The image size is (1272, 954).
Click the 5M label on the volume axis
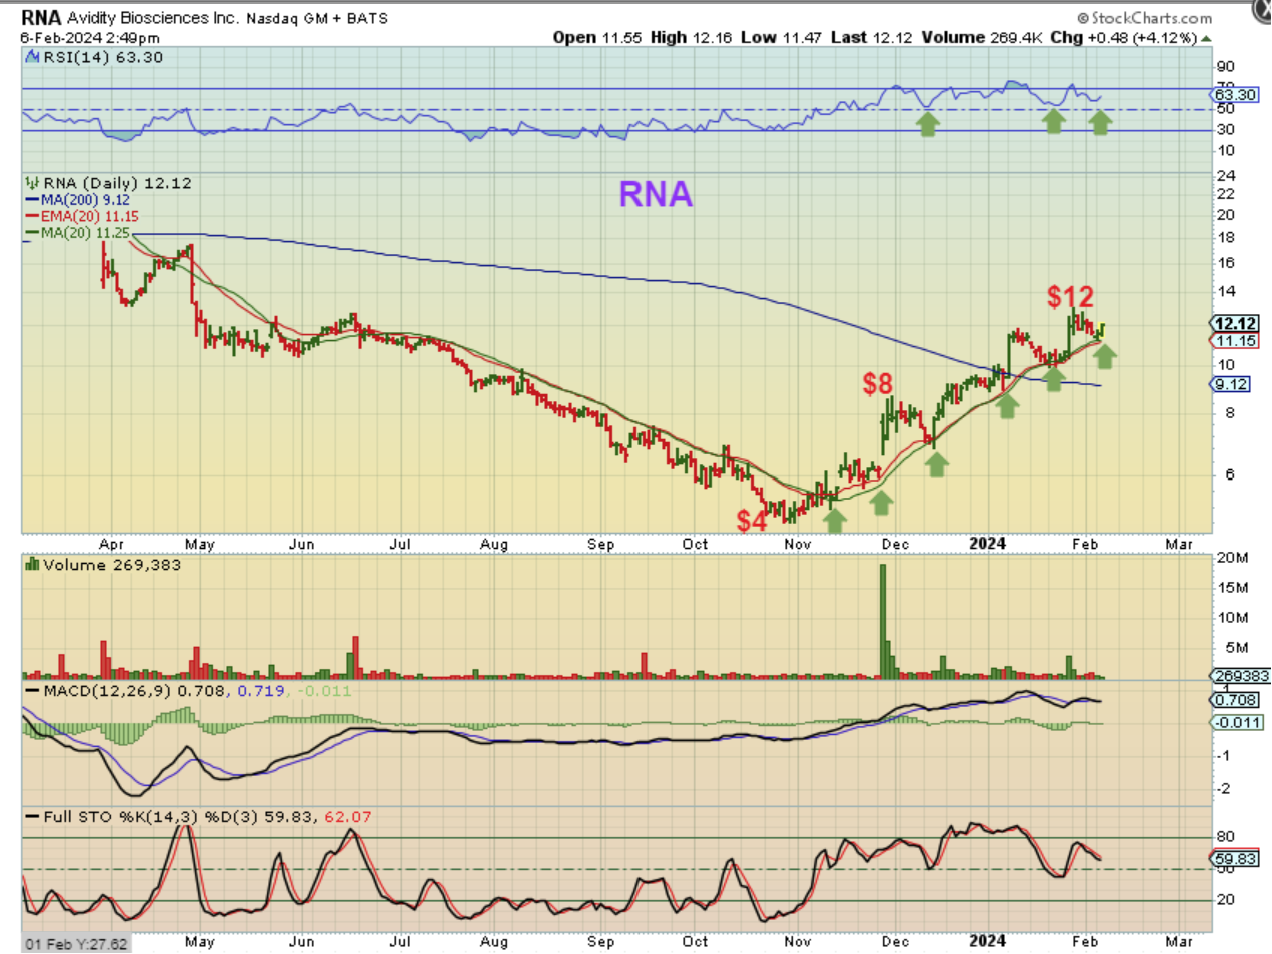click(1236, 647)
